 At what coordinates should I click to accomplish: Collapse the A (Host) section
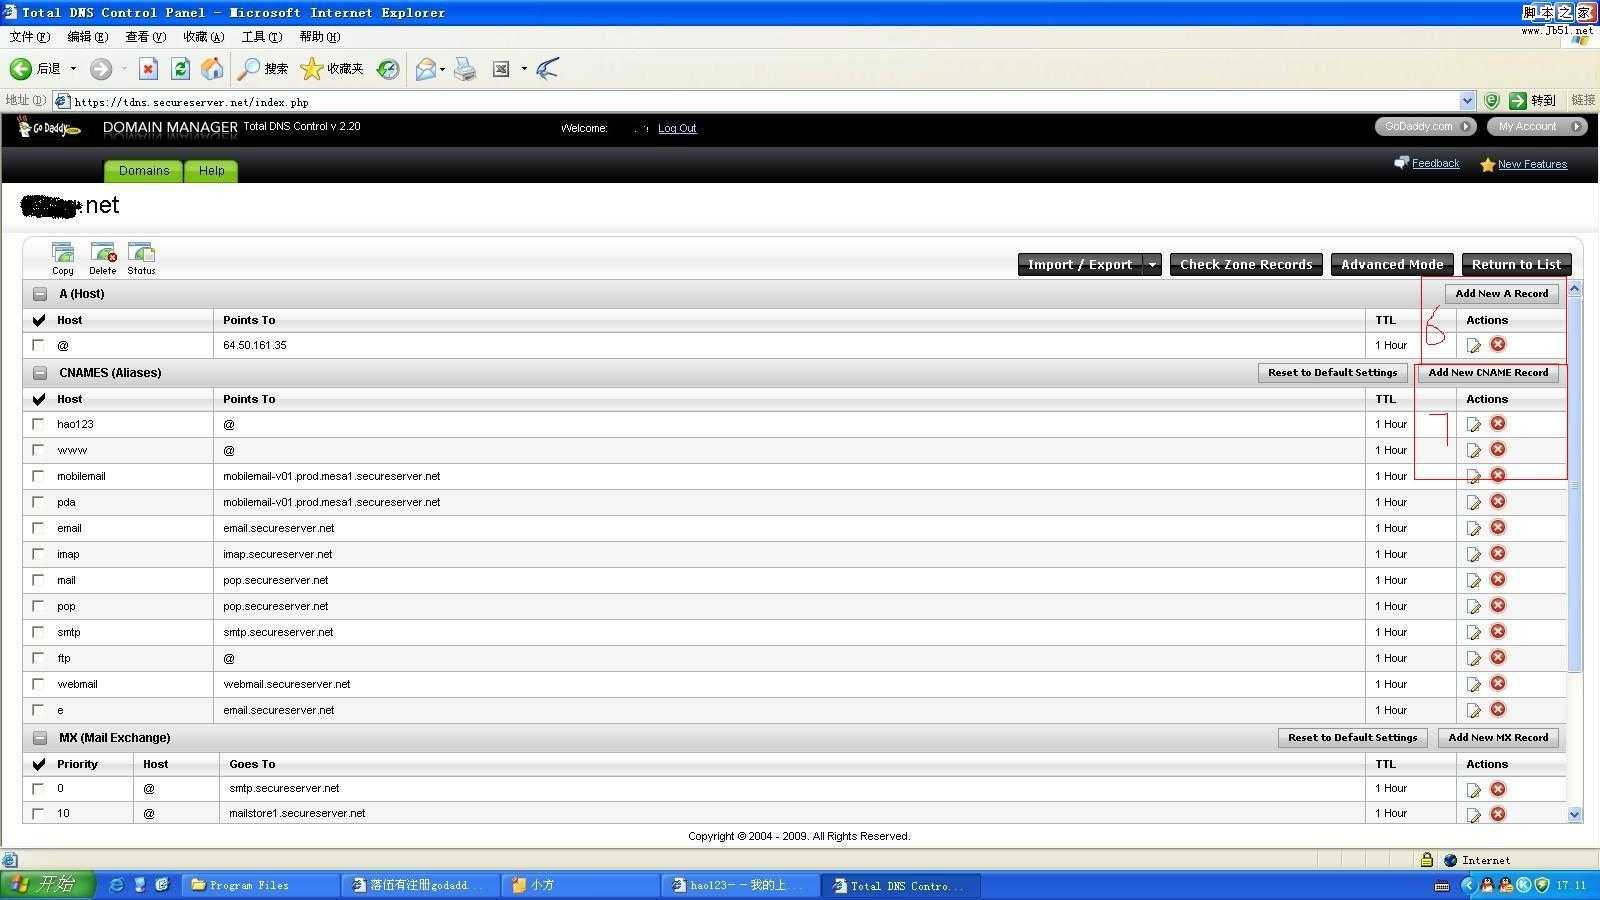pyautogui.click(x=40, y=294)
